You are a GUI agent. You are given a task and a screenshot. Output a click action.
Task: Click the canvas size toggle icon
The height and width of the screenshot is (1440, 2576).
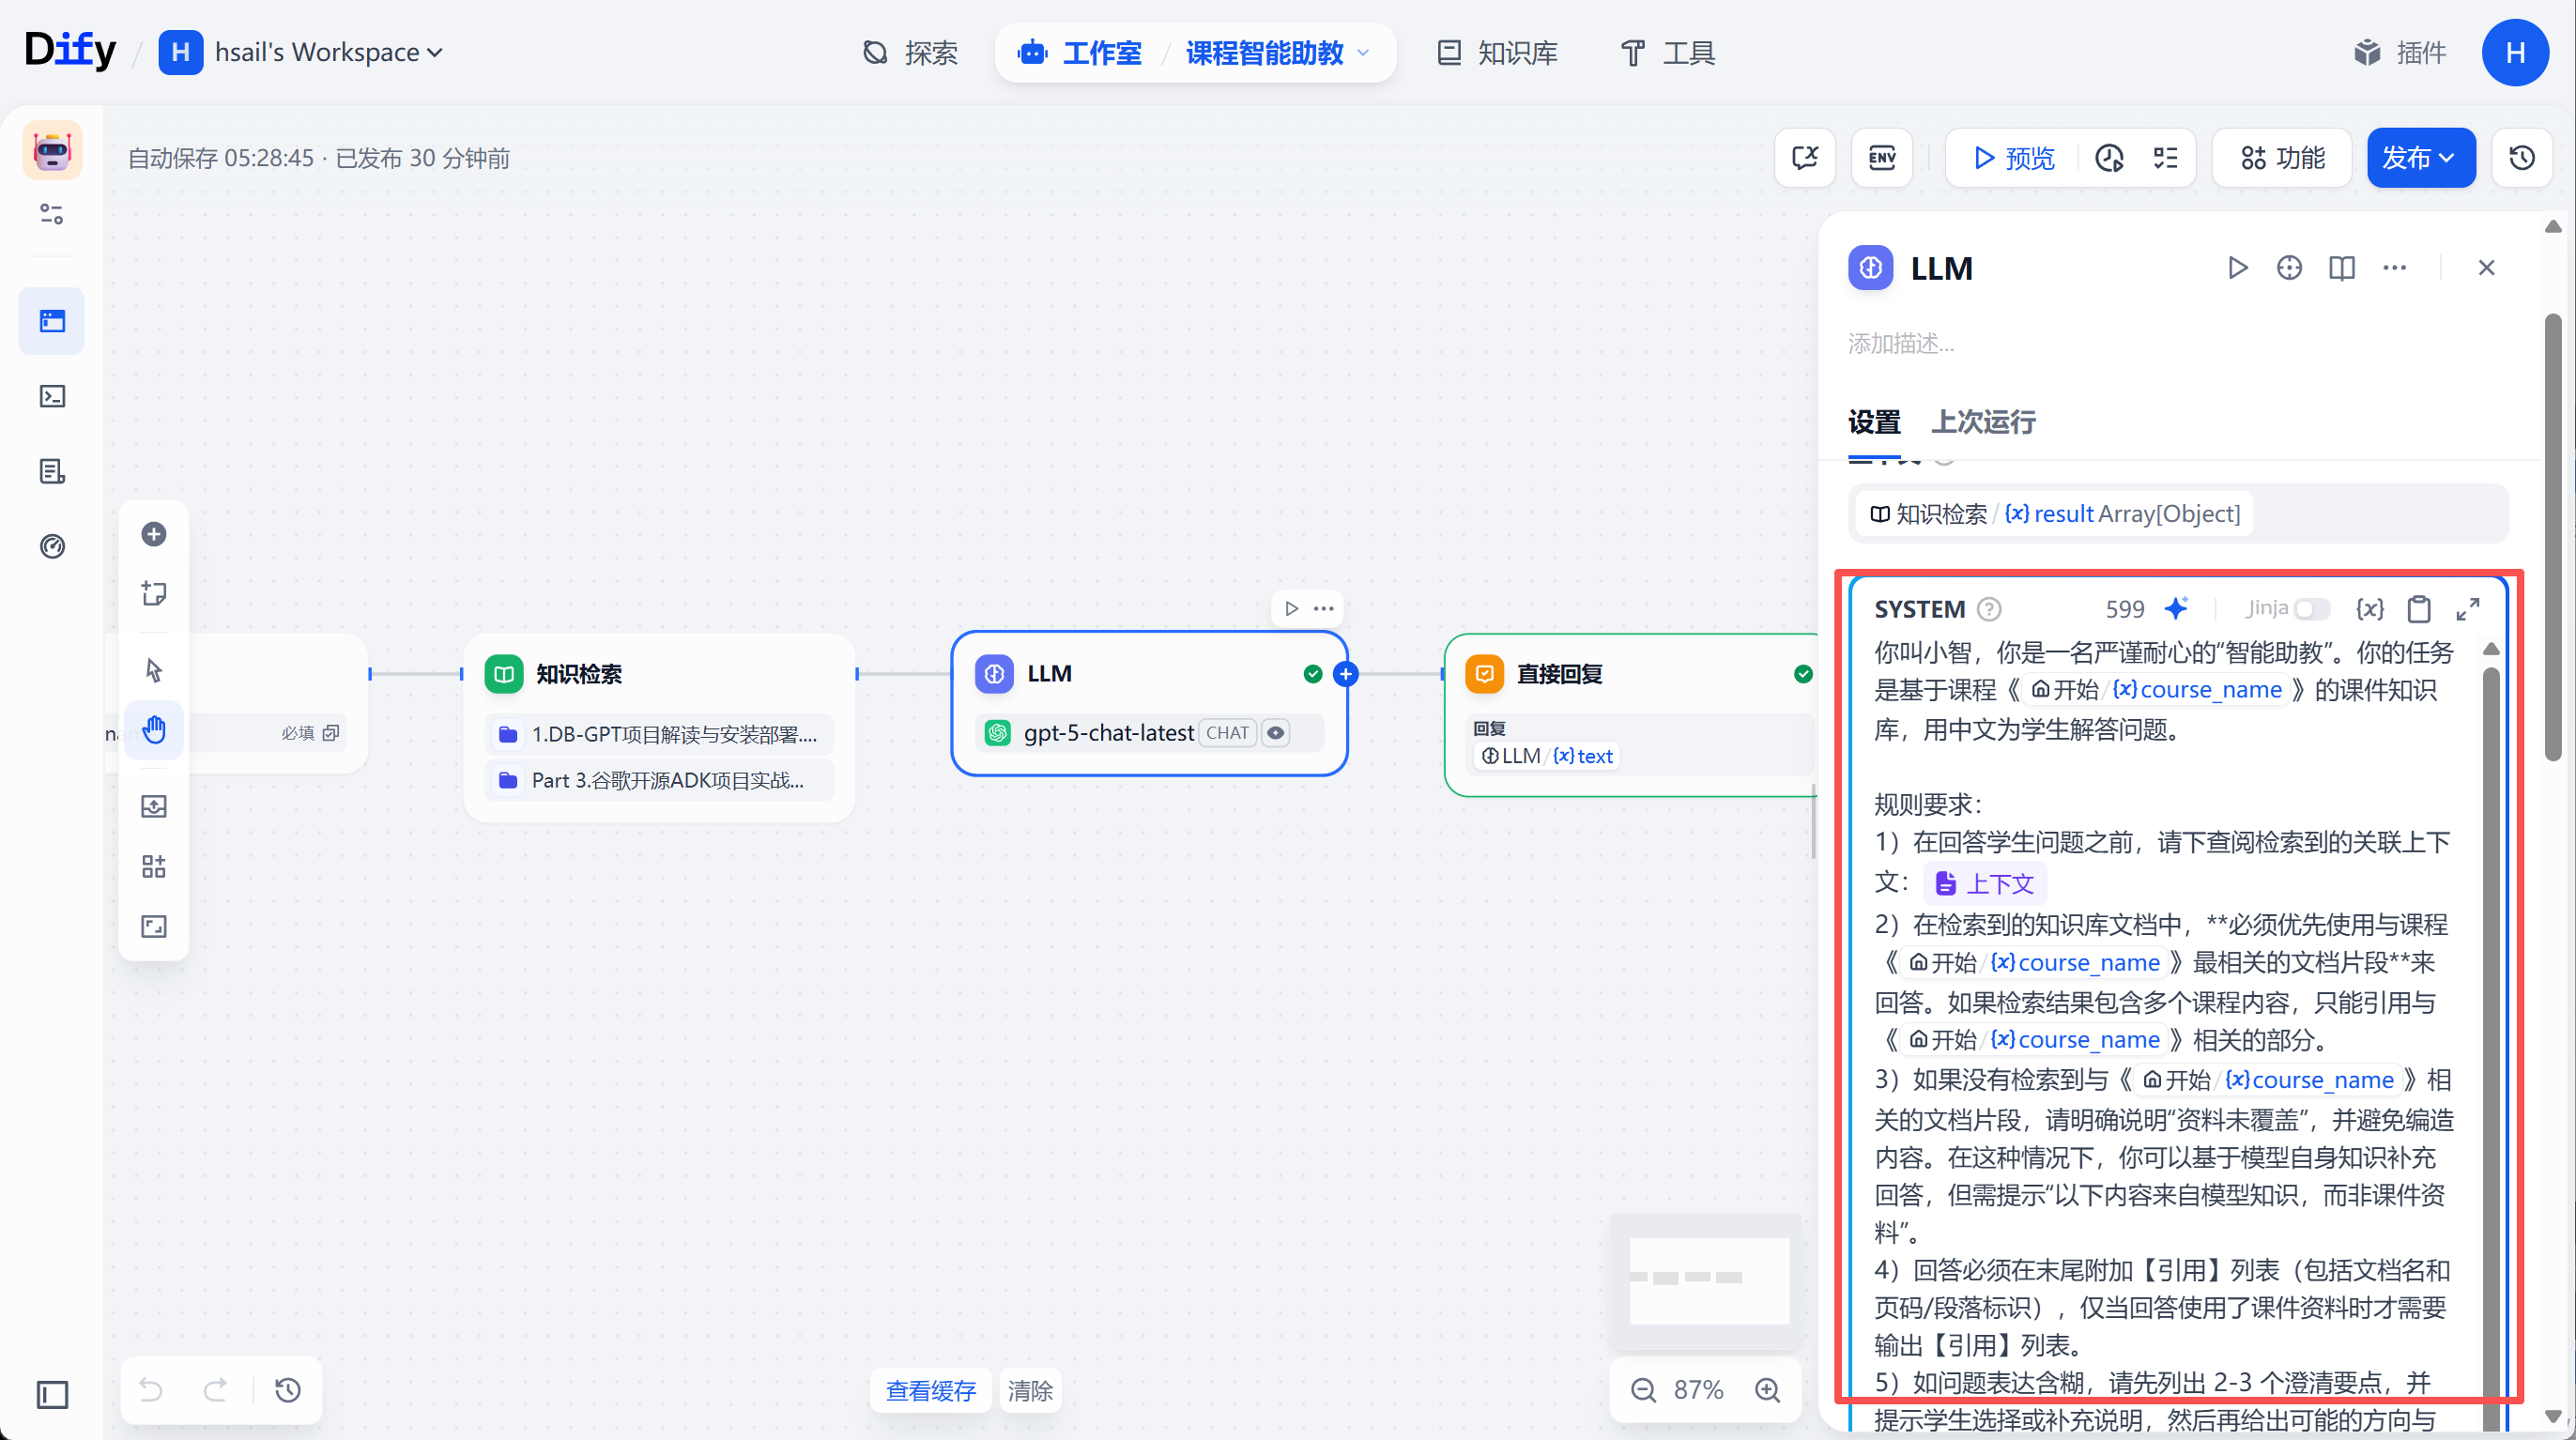[153, 926]
